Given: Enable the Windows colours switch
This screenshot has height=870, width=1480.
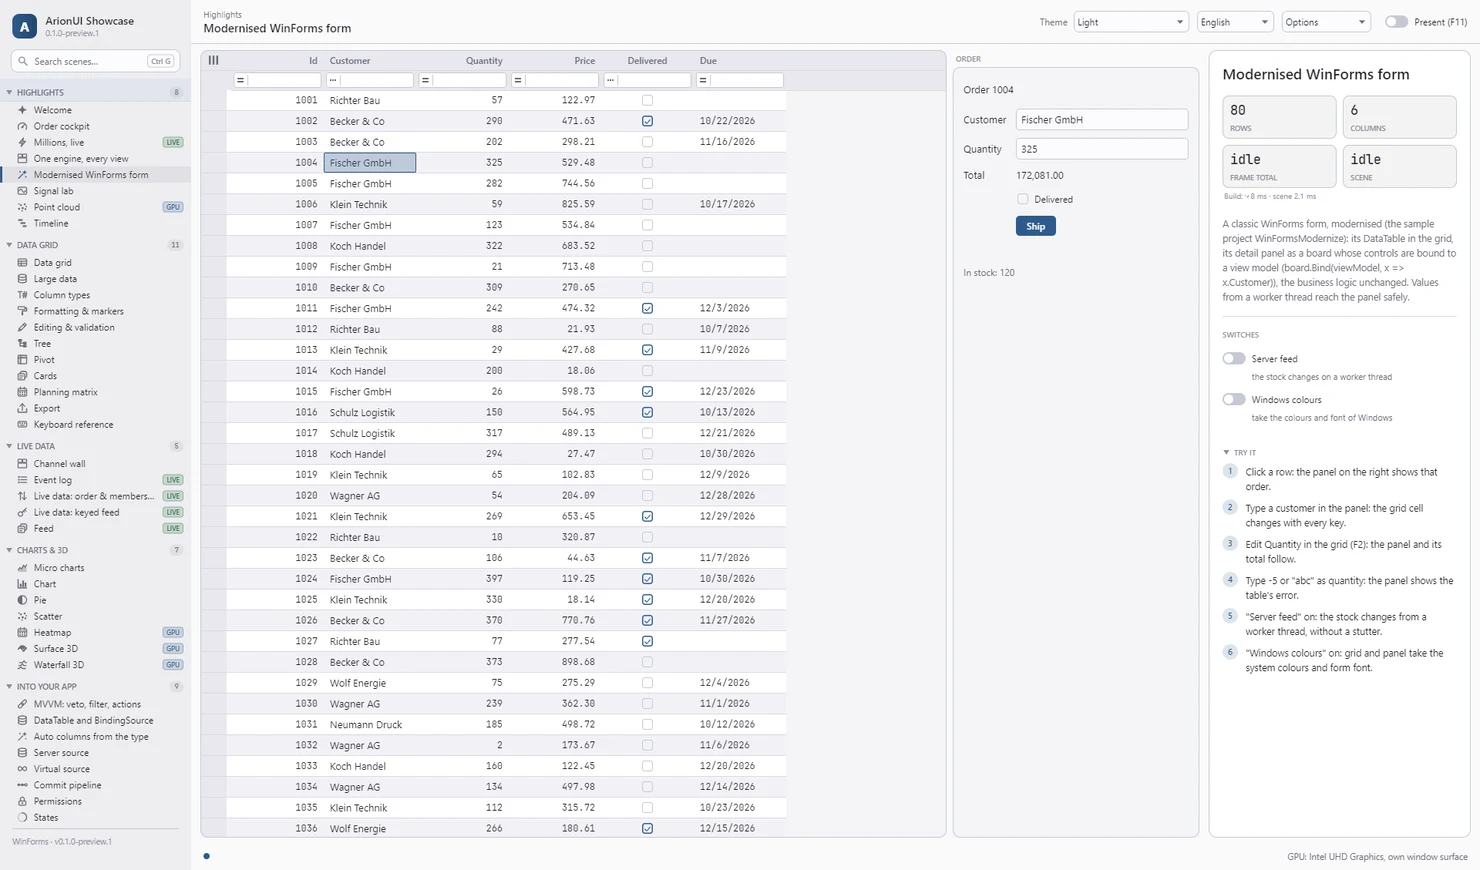Looking at the screenshot, I should pos(1234,400).
